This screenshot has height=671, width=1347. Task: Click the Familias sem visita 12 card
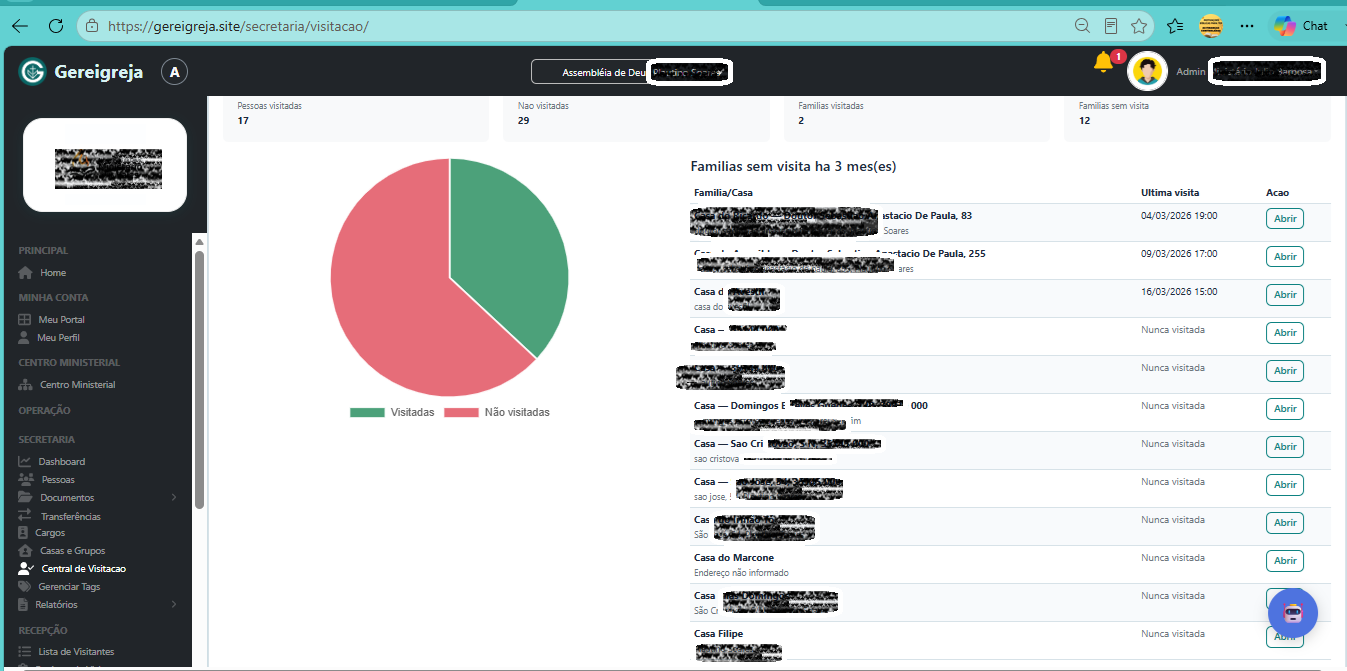click(1197, 117)
